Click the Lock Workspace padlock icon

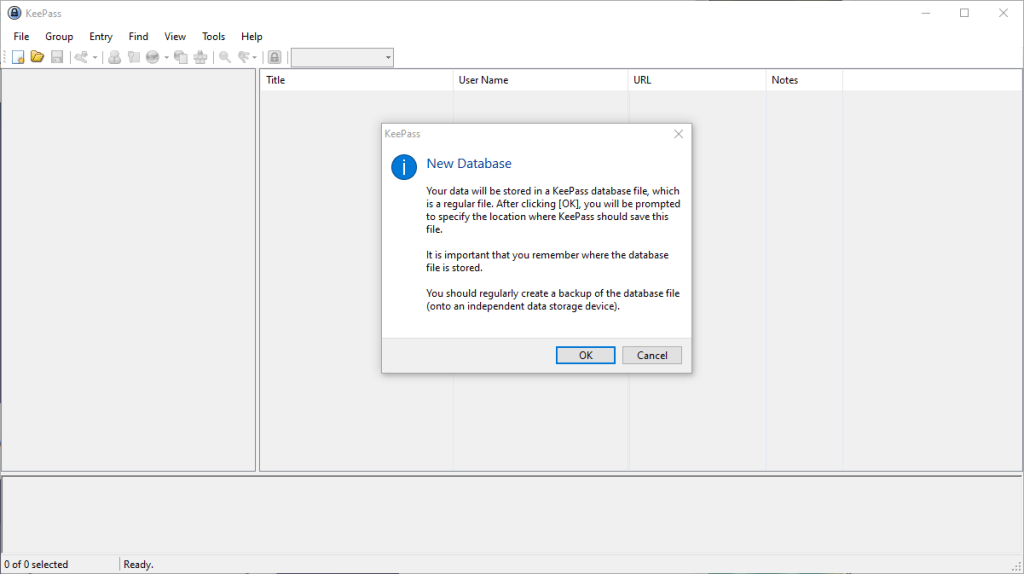[x=275, y=57]
